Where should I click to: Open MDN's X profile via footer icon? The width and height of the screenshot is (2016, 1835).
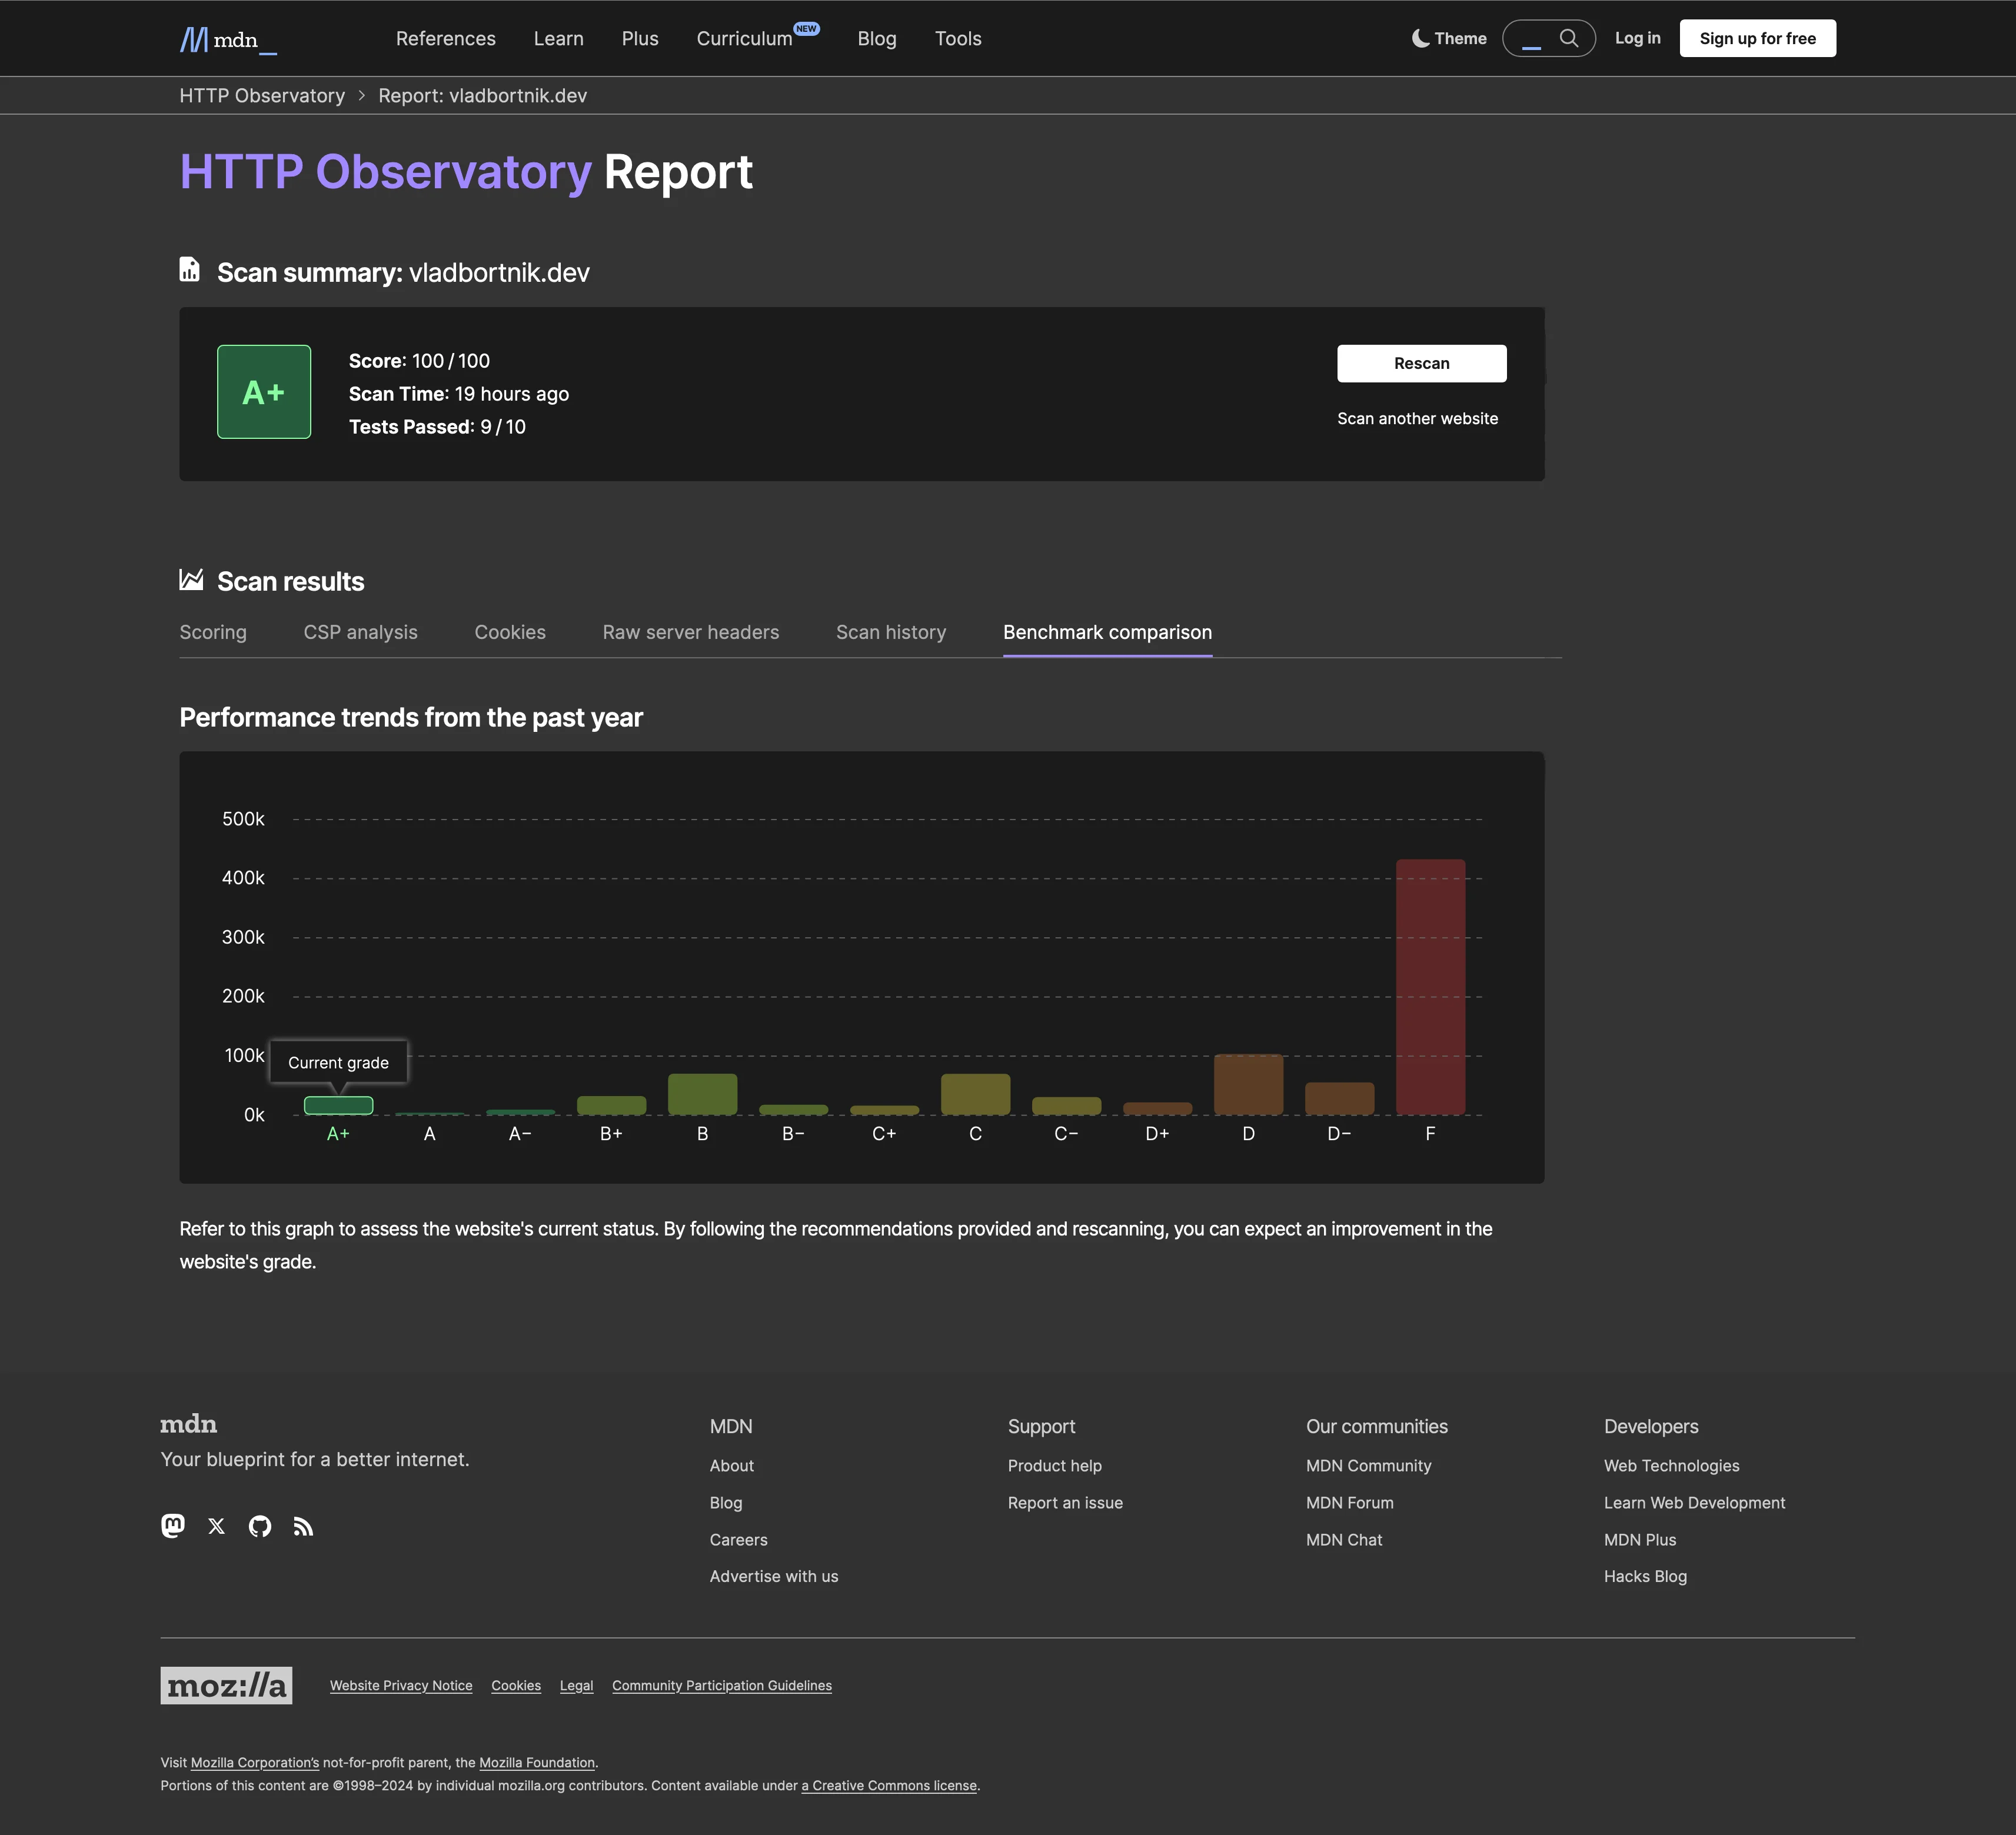(216, 1526)
